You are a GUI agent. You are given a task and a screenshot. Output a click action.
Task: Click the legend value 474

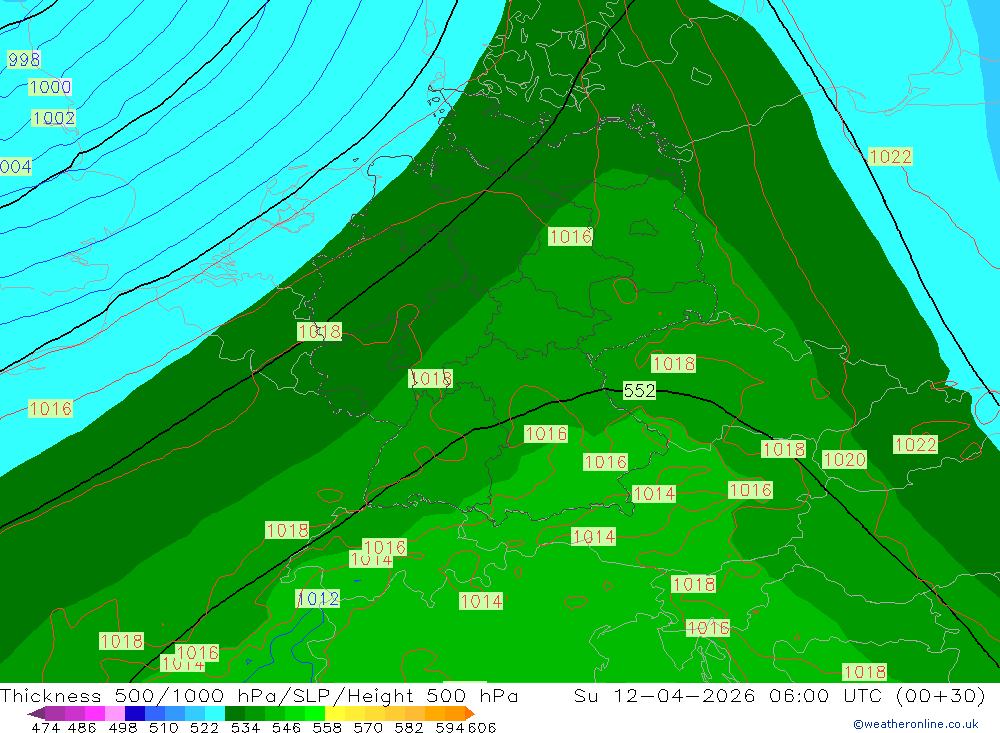[x=45, y=727]
